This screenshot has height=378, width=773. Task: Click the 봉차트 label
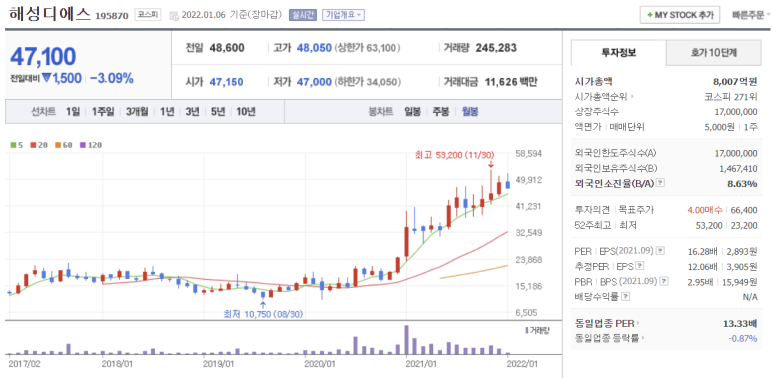tap(381, 111)
